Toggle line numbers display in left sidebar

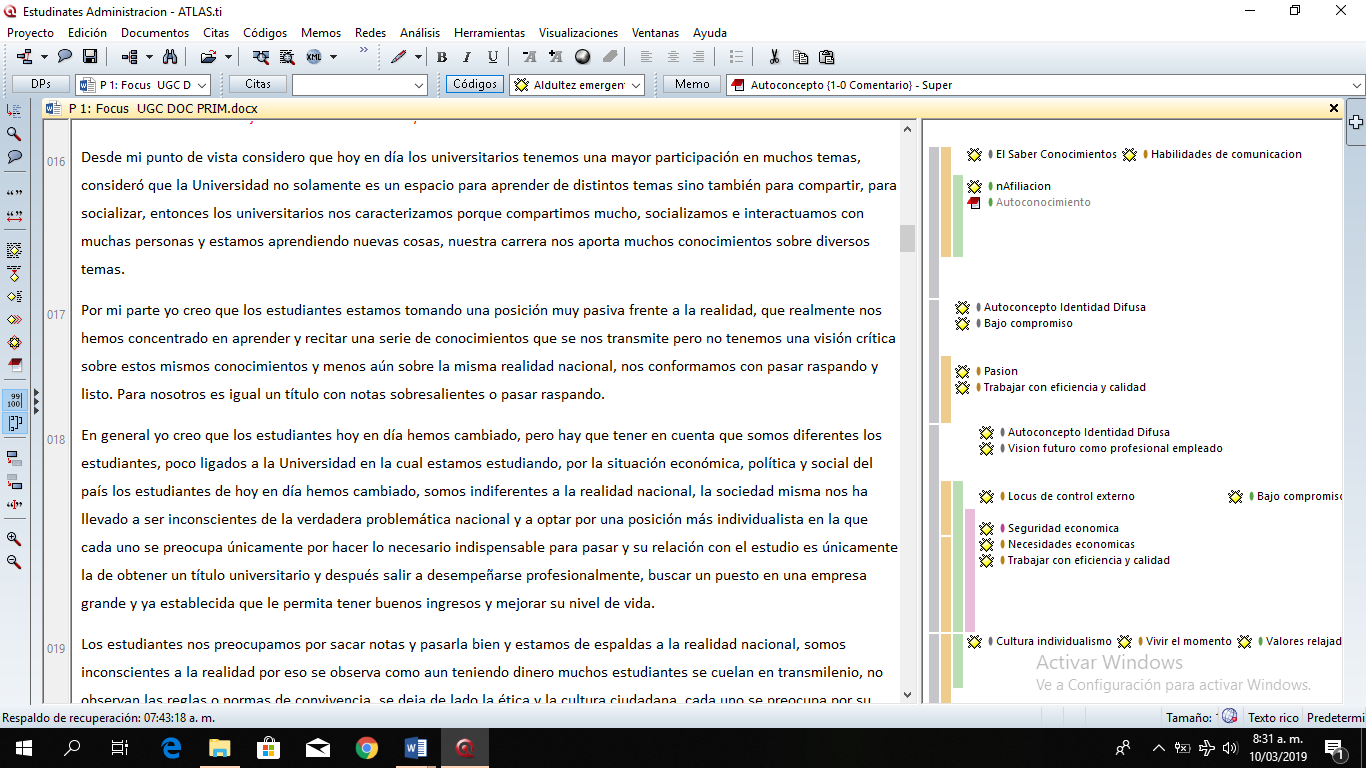pyautogui.click(x=14, y=400)
